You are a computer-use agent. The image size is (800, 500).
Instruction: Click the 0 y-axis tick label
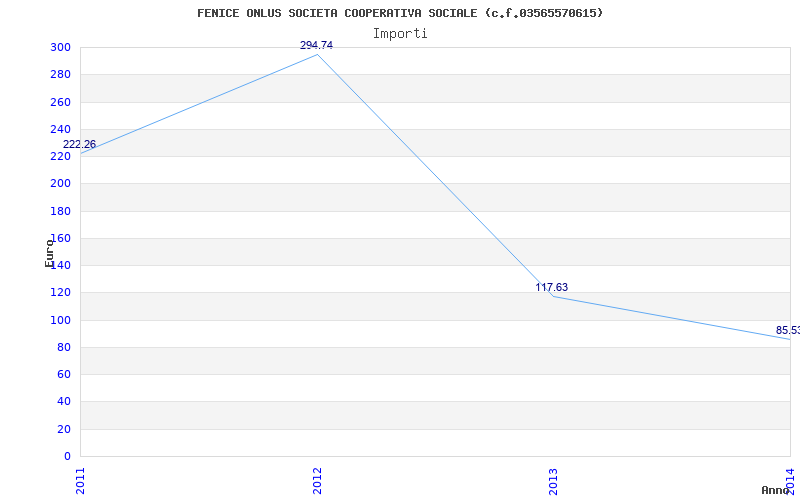click(67, 457)
